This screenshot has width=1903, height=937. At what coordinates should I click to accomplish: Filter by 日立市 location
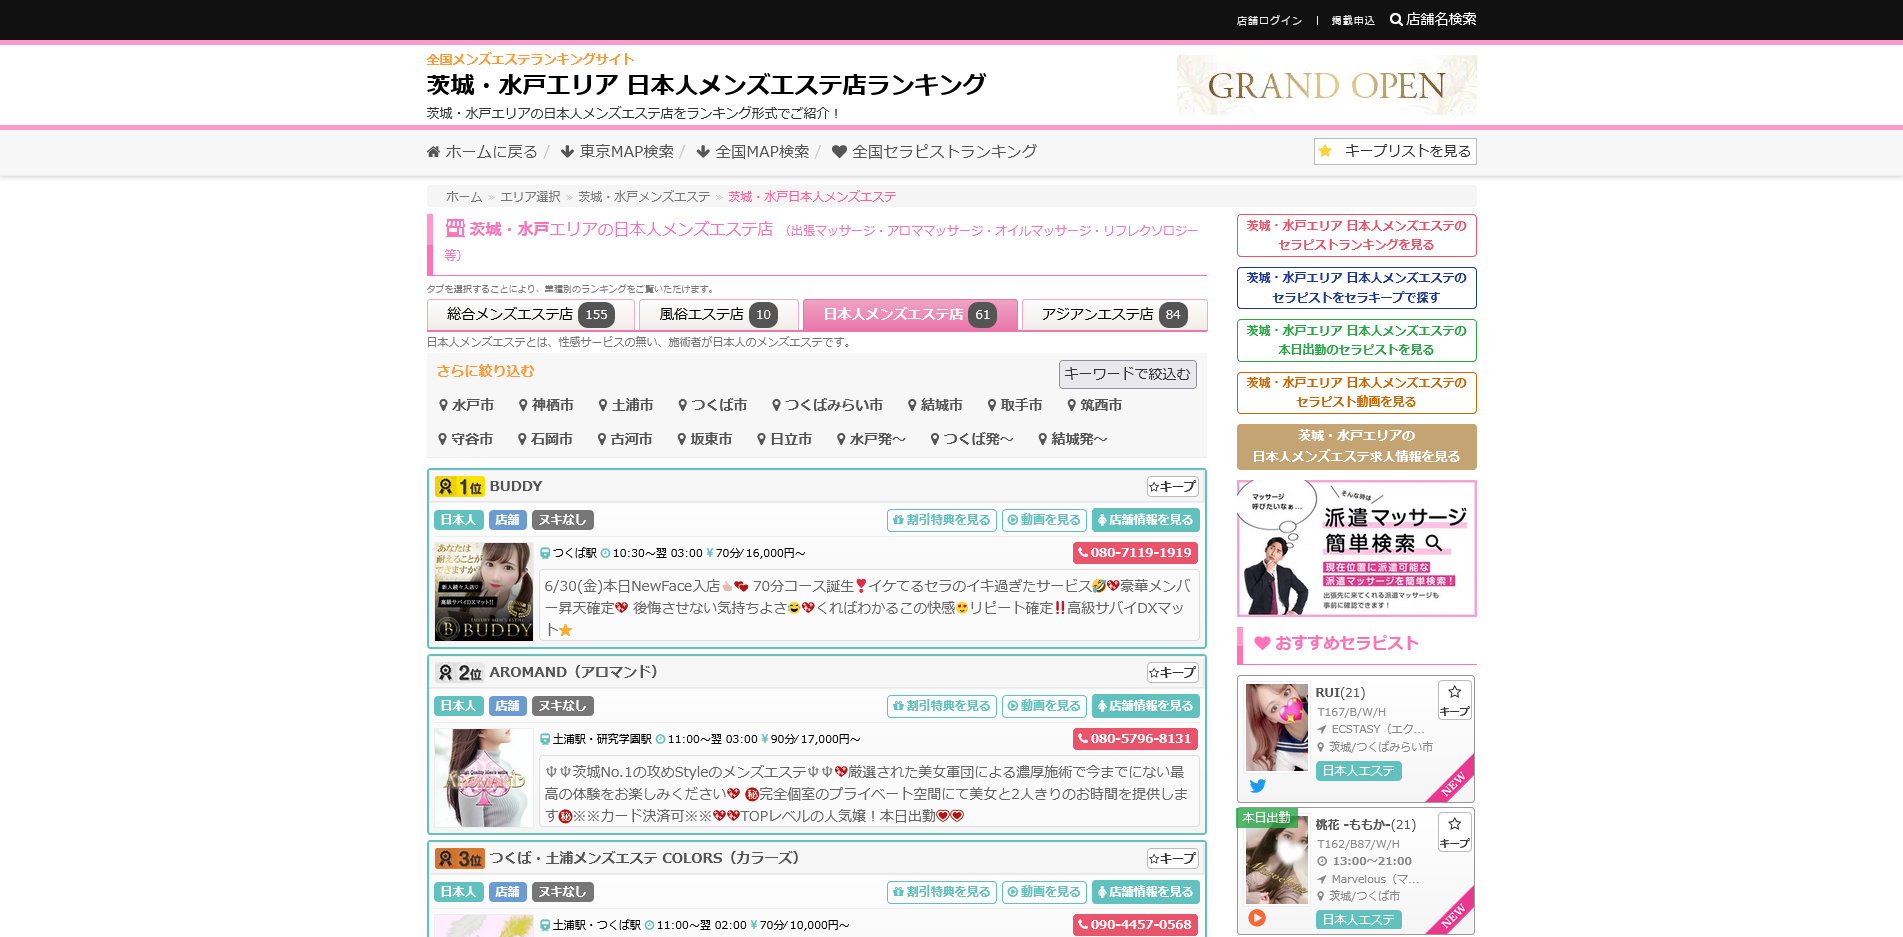click(x=785, y=439)
